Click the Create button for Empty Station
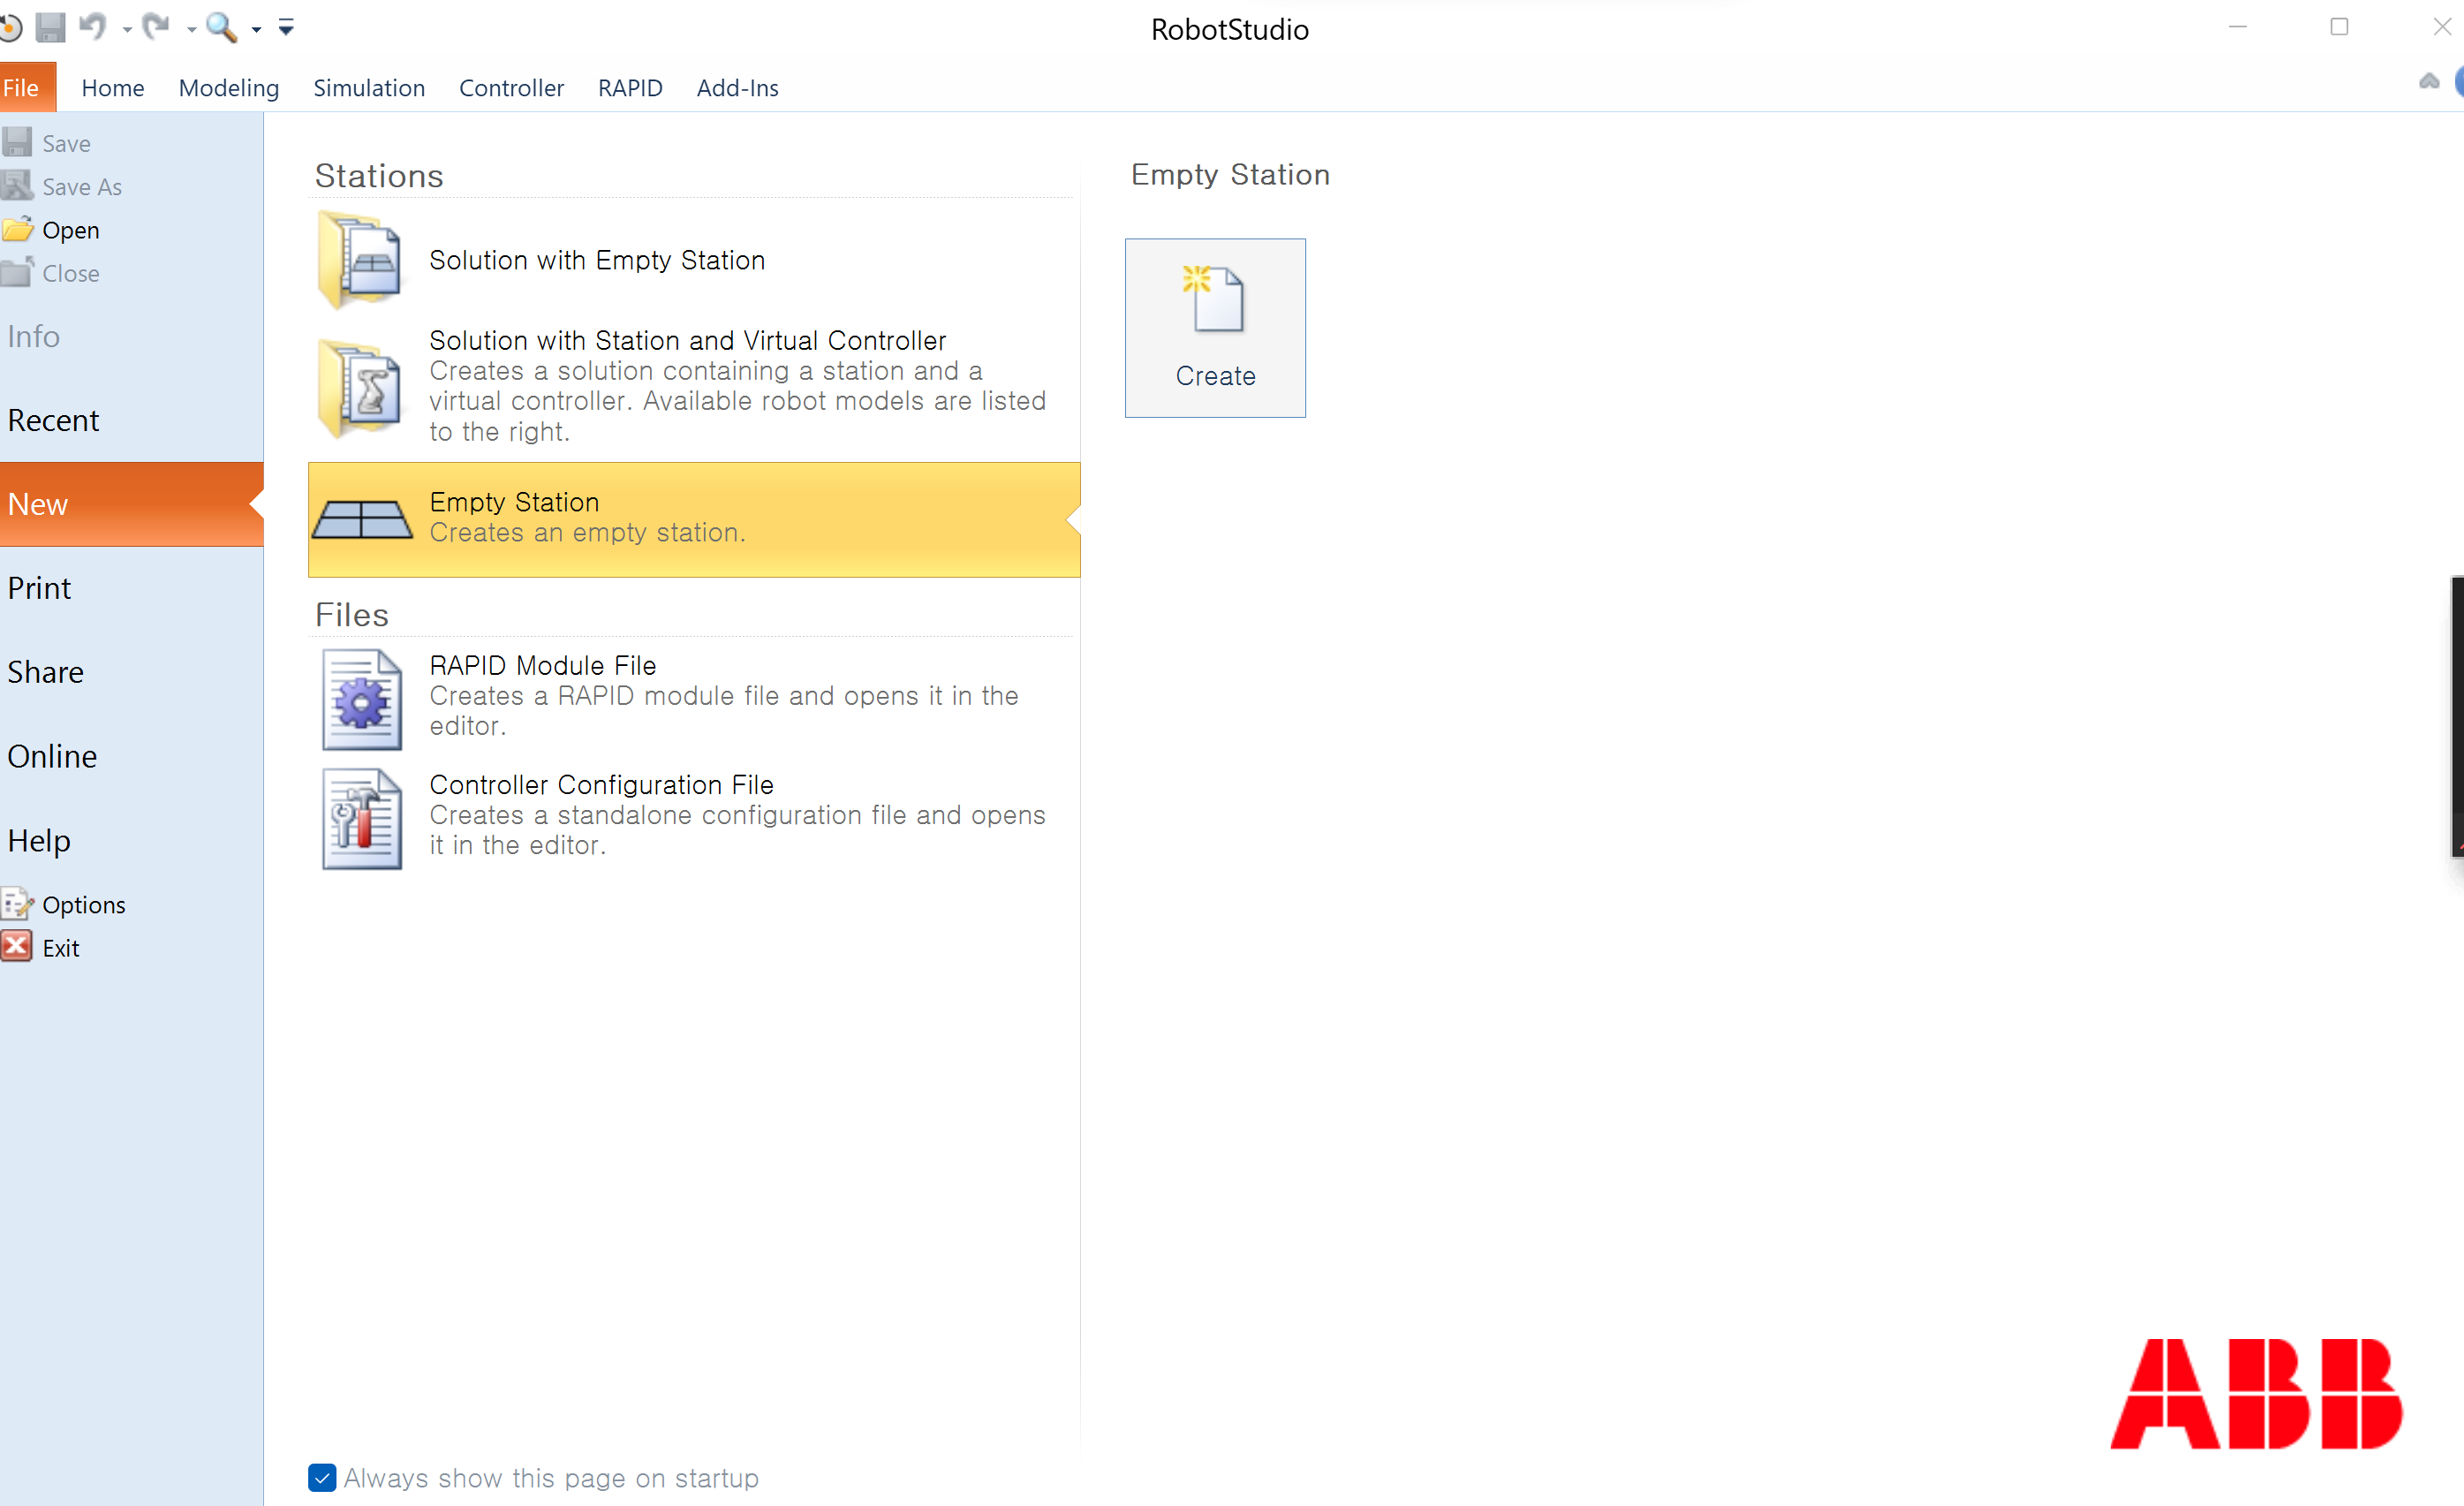Viewport: 2464px width, 1506px height. click(x=1215, y=328)
